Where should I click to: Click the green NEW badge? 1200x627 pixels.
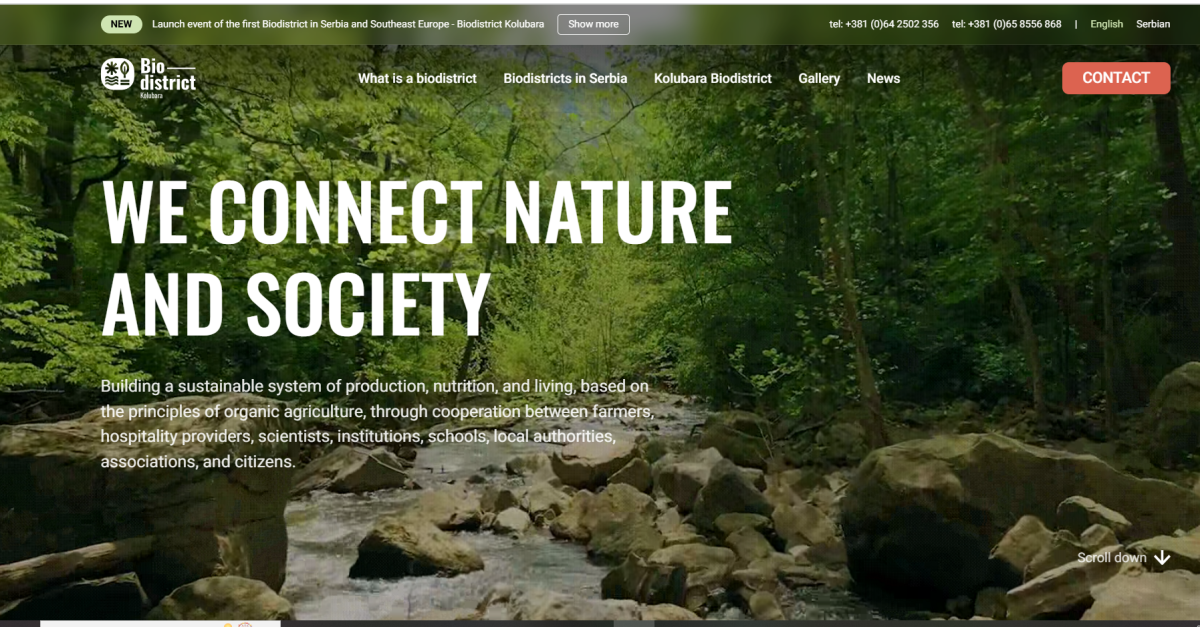point(121,24)
